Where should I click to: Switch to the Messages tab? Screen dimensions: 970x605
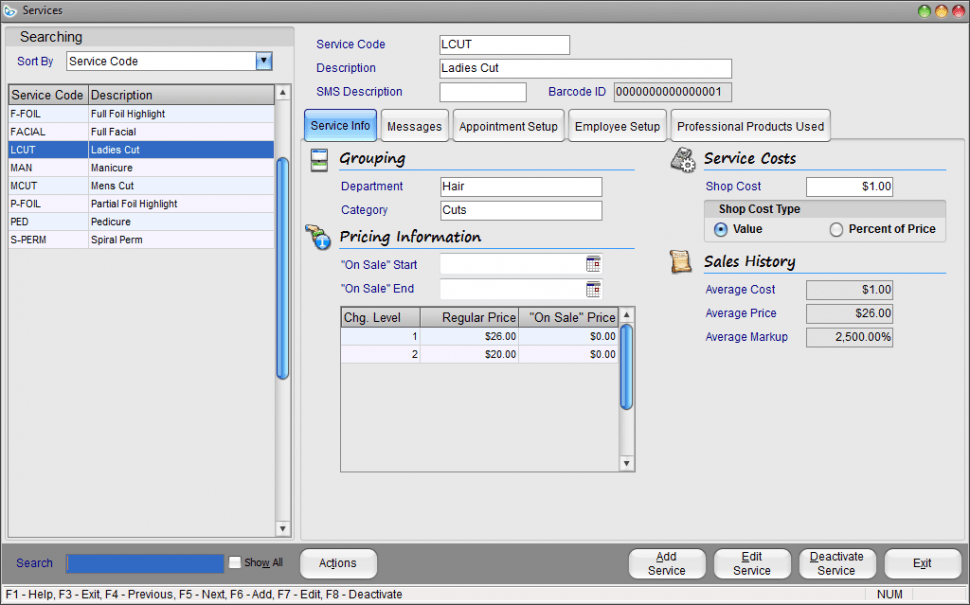coord(414,127)
